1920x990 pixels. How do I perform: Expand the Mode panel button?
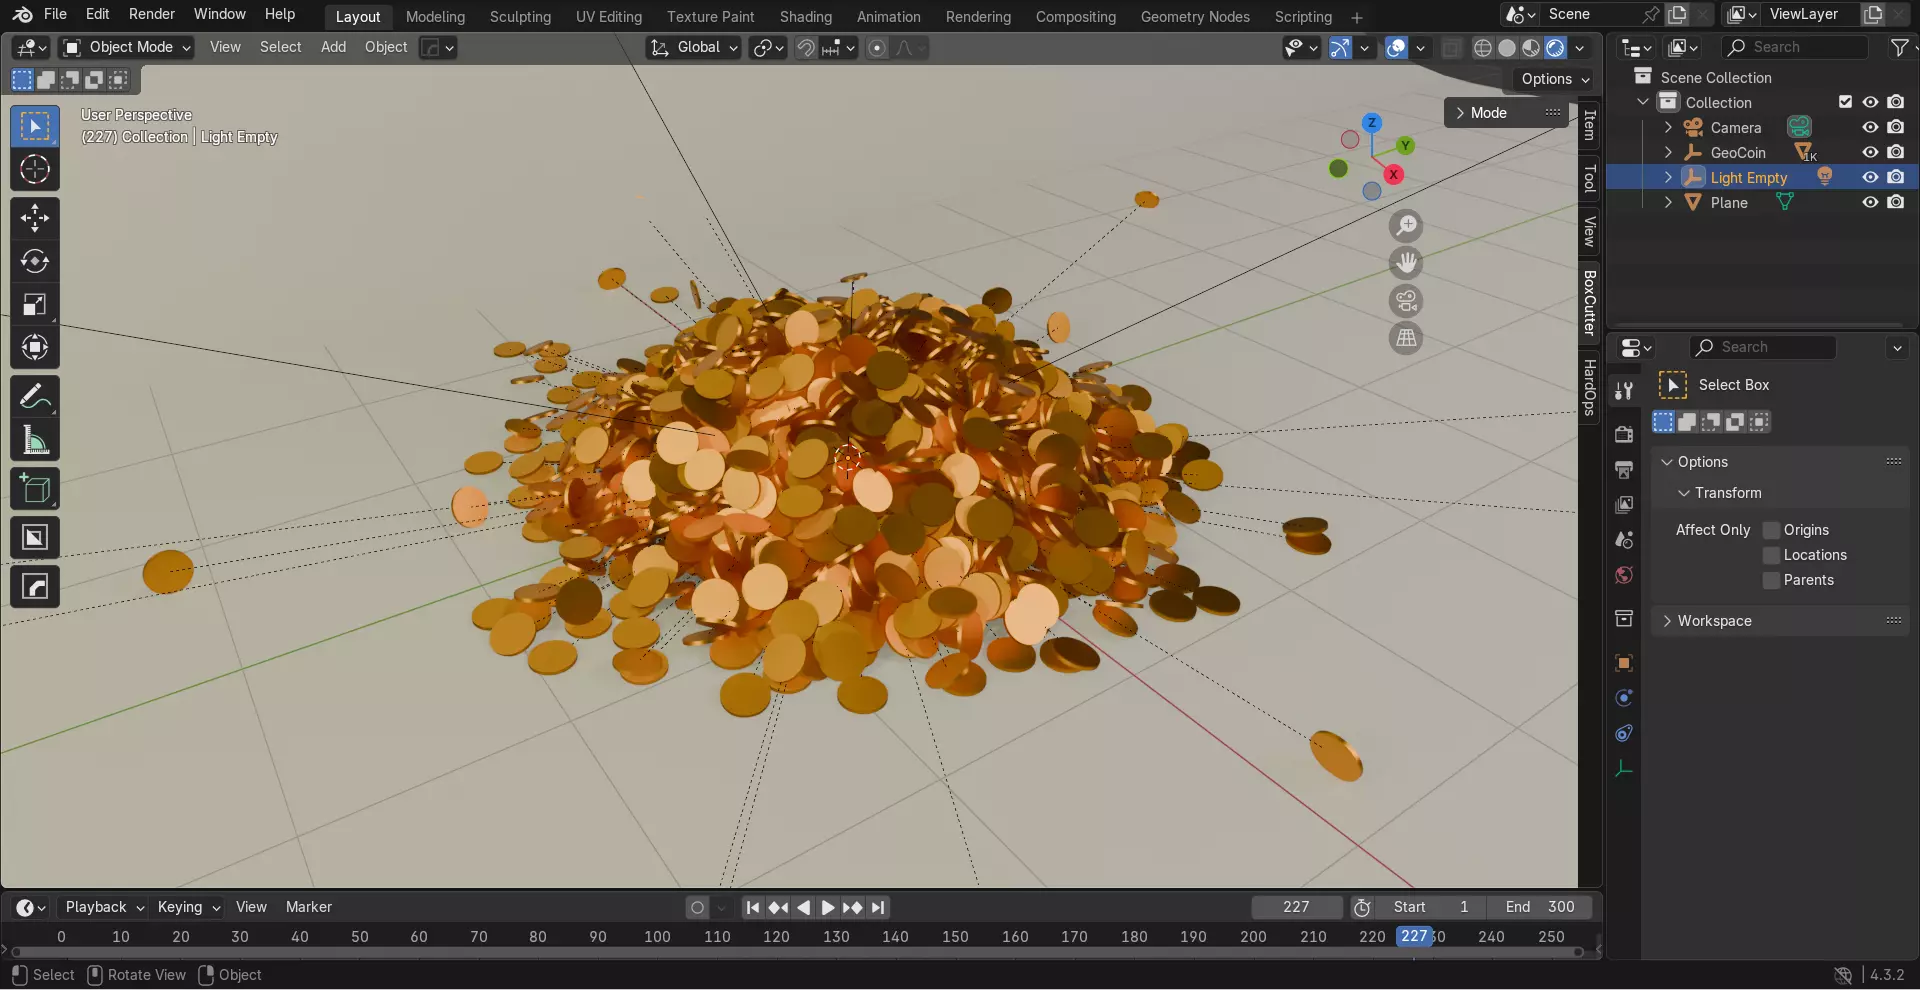(x=1506, y=113)
